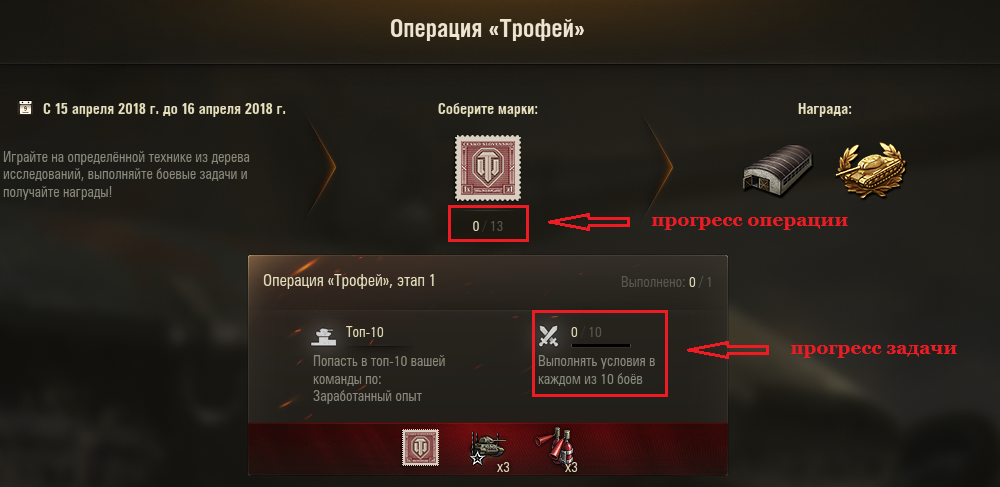Viewport: 1000px width, 487px height.
Task: Click the Соберите марки: heading
Action: click(488, 109)
